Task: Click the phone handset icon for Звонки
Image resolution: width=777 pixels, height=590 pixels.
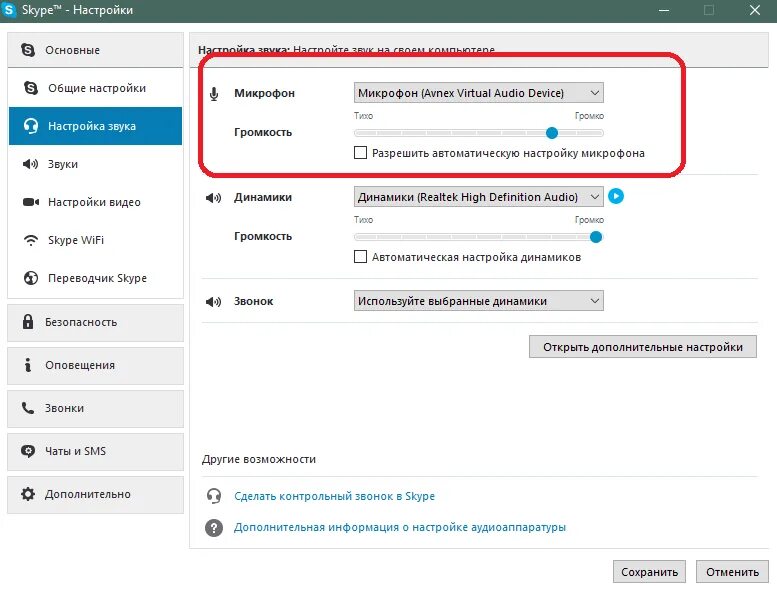Action: point(28,408)
